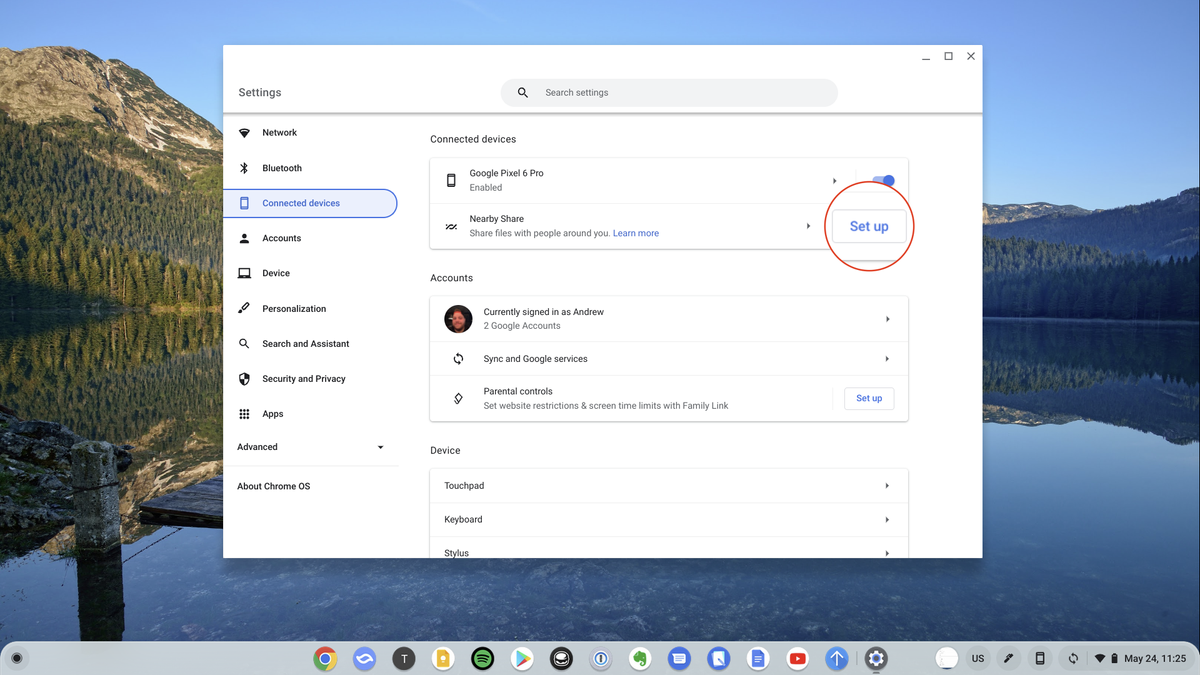Launch Spotify from the shelf
Image resolution: width=1200 pixels, height=675 pixels.
482,659
